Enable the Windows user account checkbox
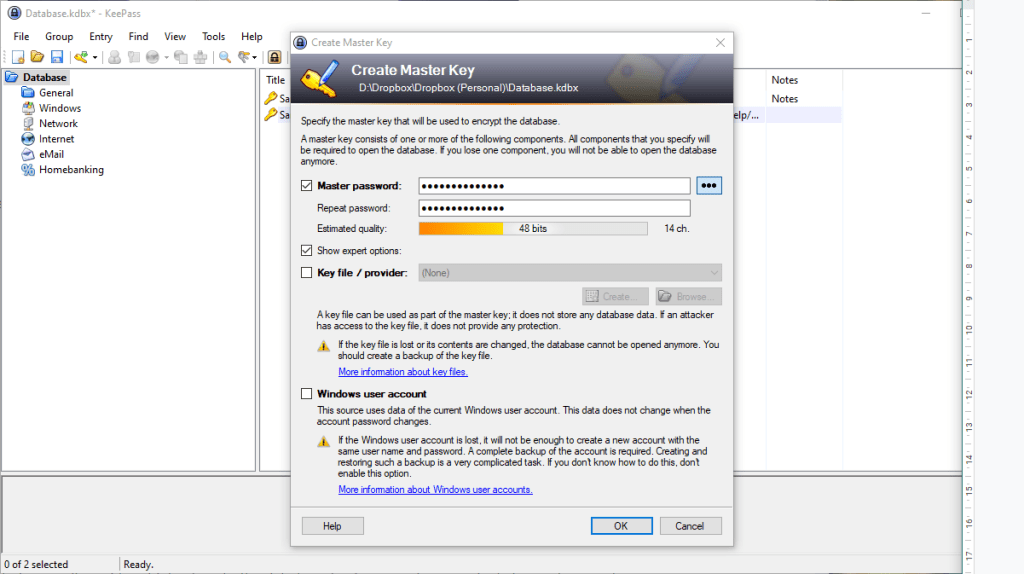 tap(306, 393)
